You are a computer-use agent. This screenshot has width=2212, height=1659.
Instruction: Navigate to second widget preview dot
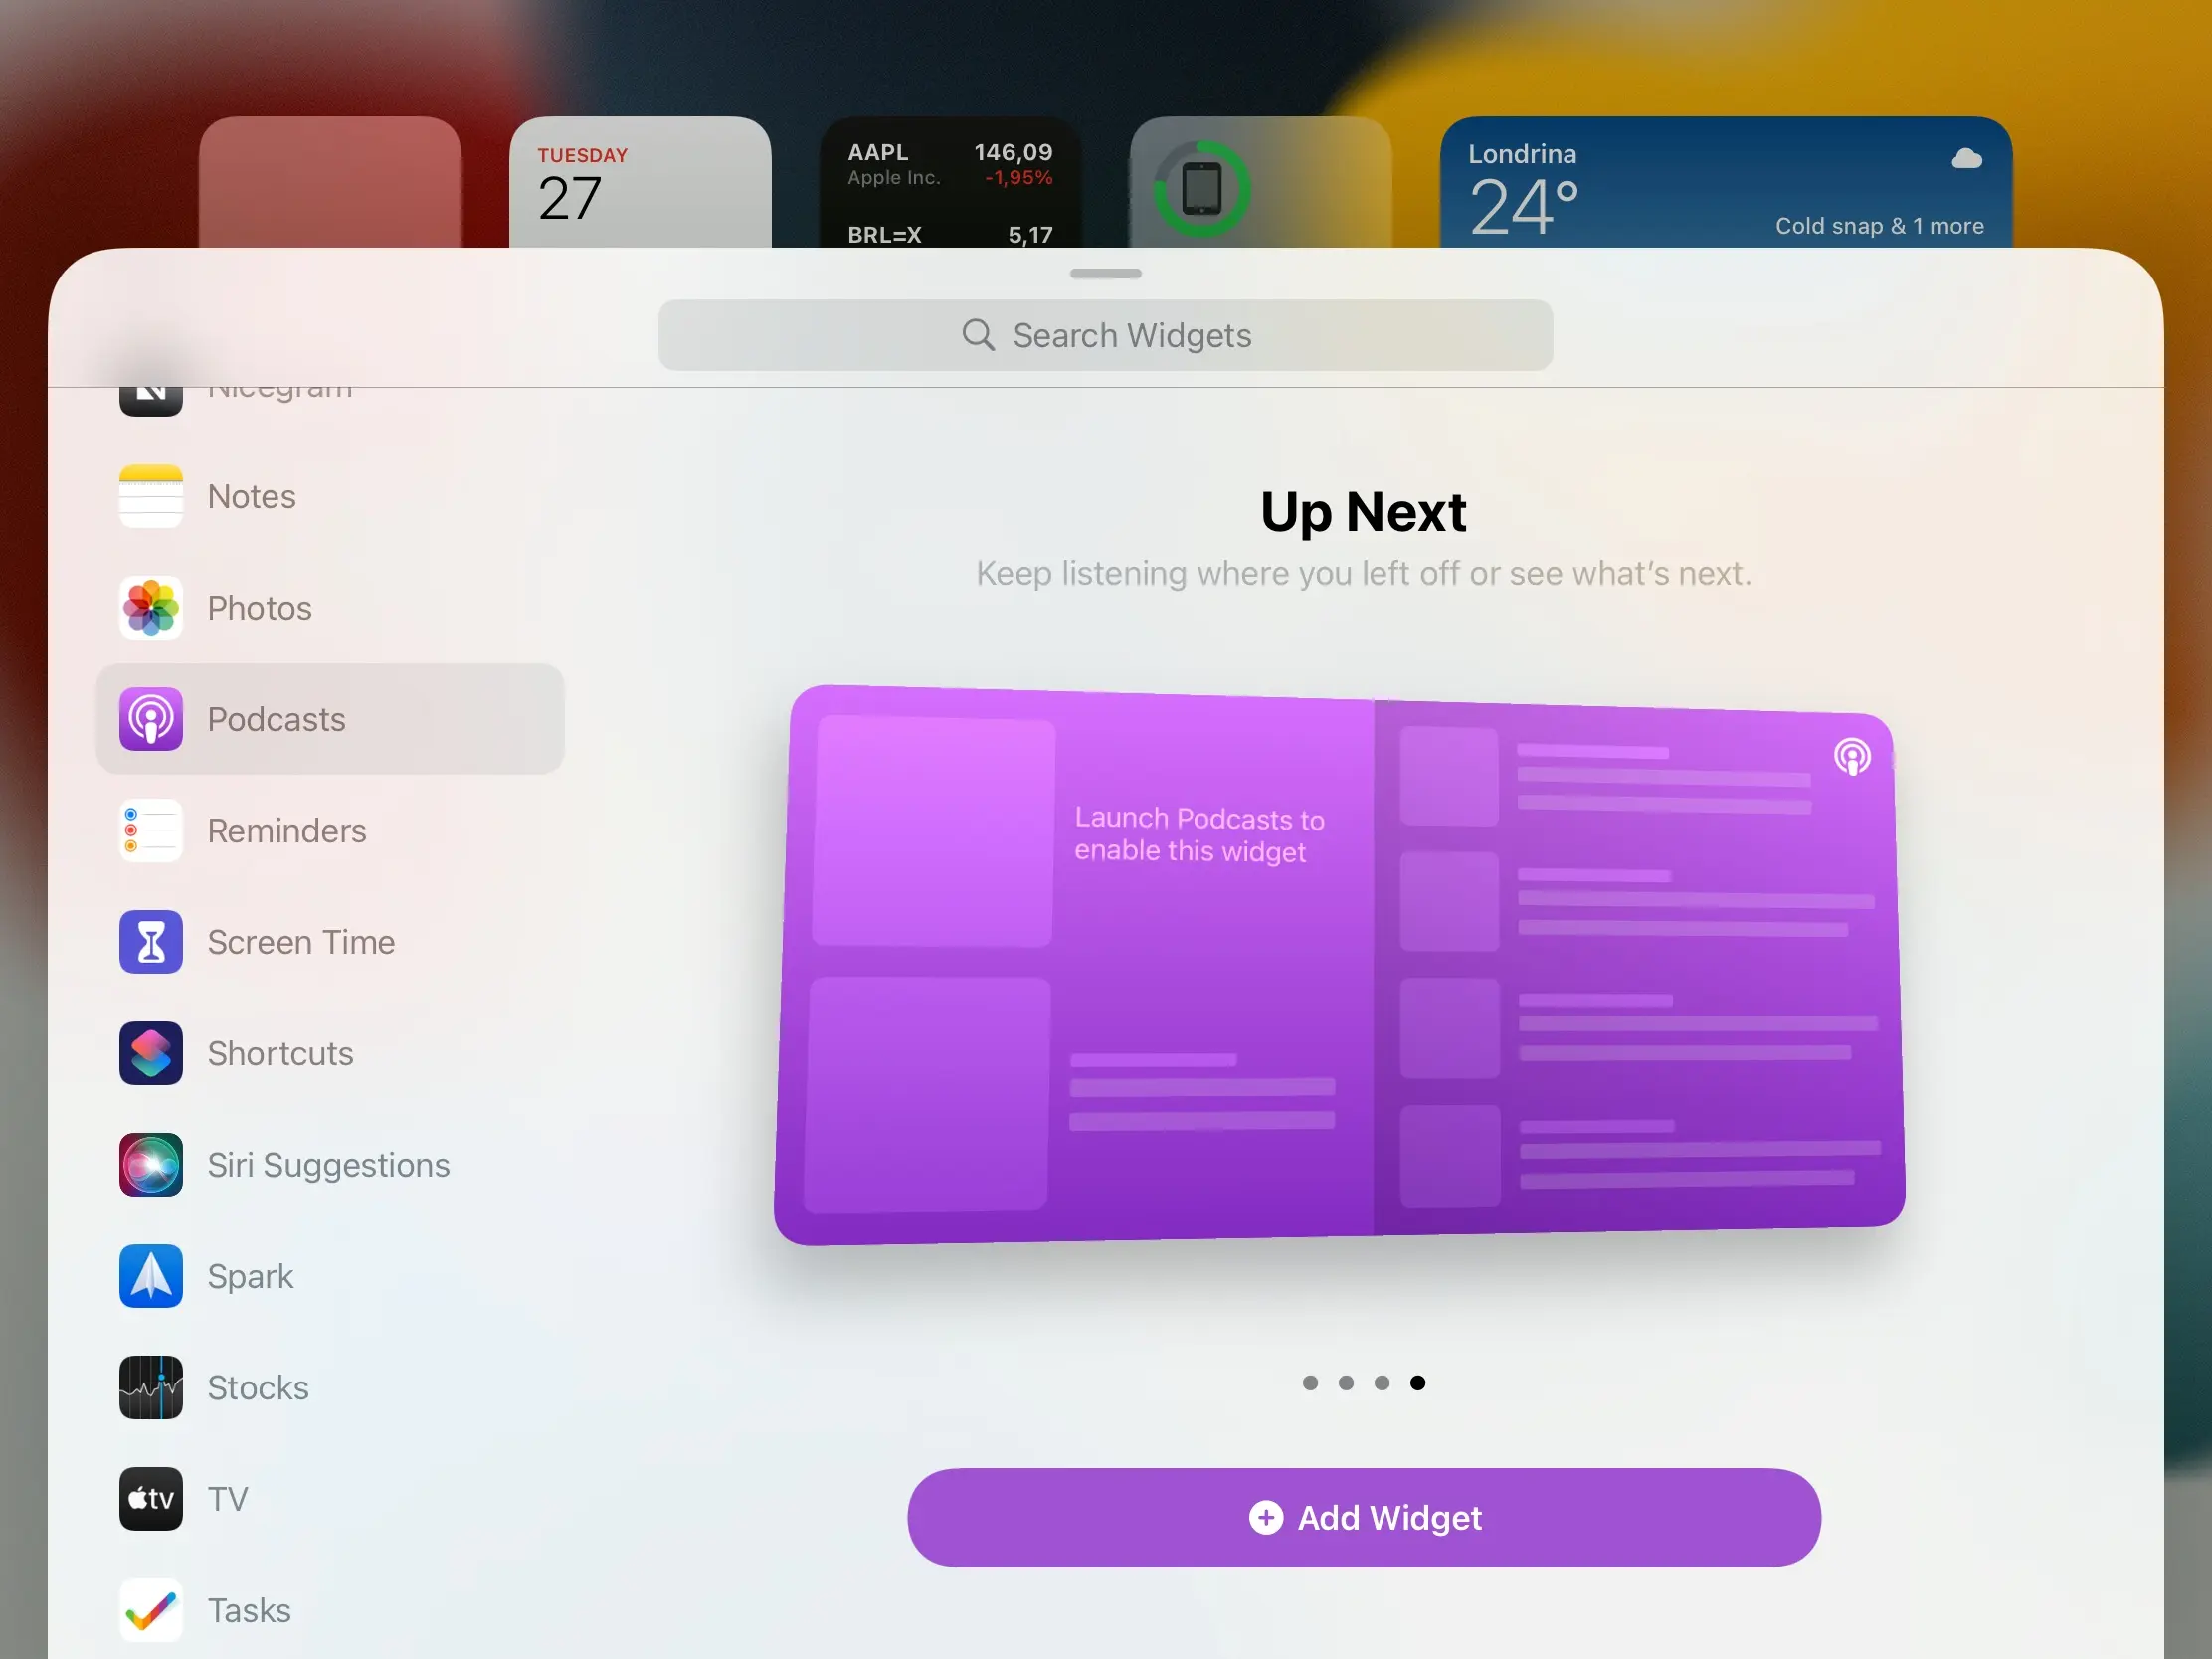[x=1345, y=1382]
